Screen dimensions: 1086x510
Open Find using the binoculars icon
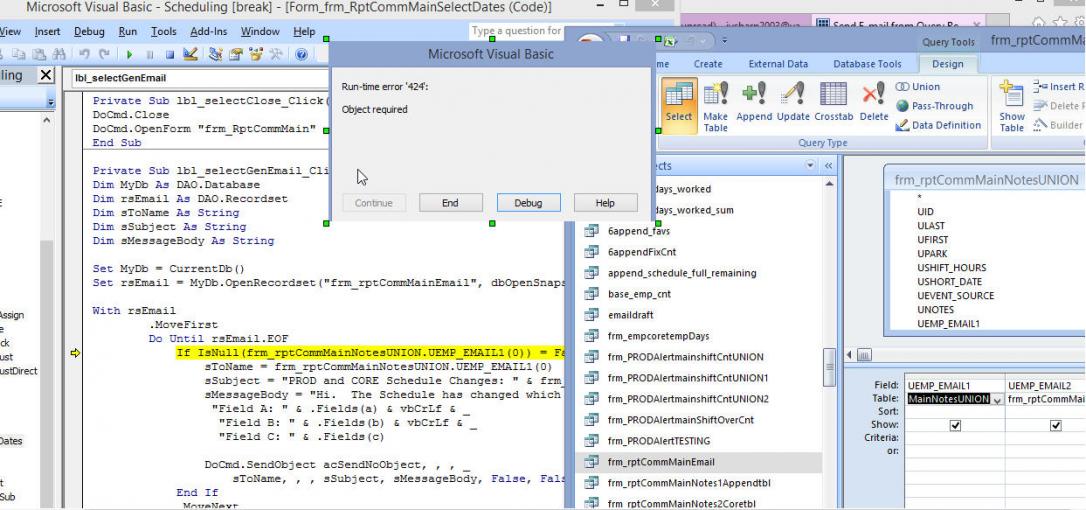60,54
